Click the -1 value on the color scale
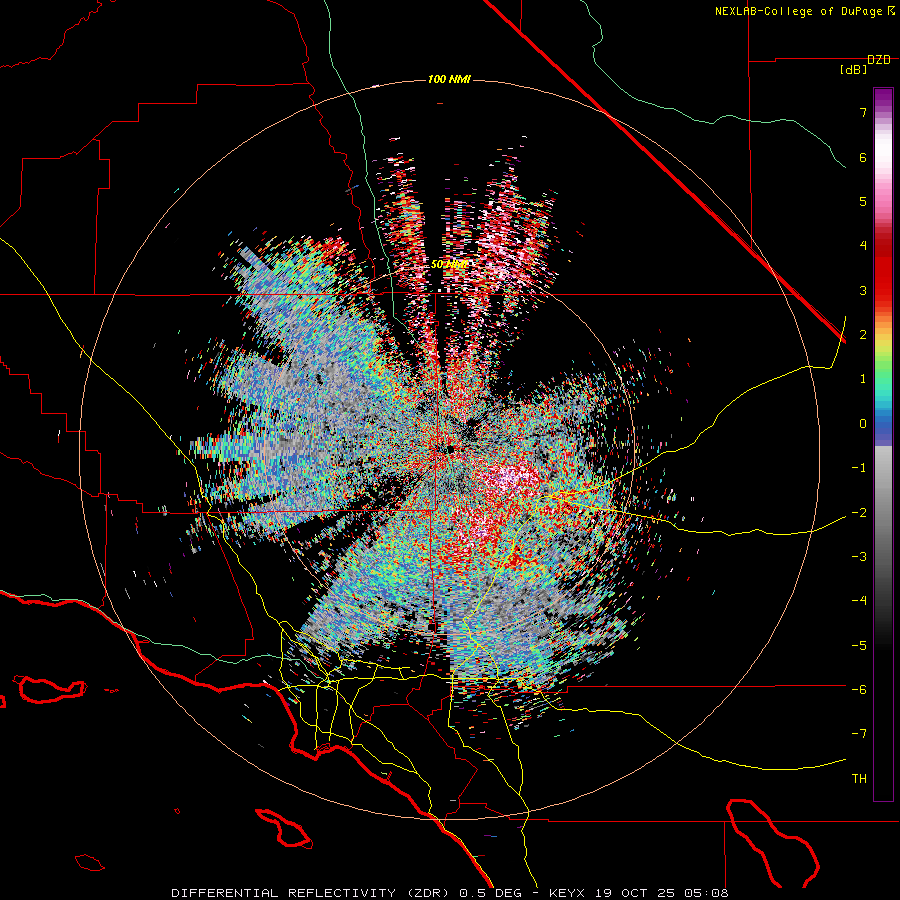This screenshot has height=900, width=900. (859, 468)
